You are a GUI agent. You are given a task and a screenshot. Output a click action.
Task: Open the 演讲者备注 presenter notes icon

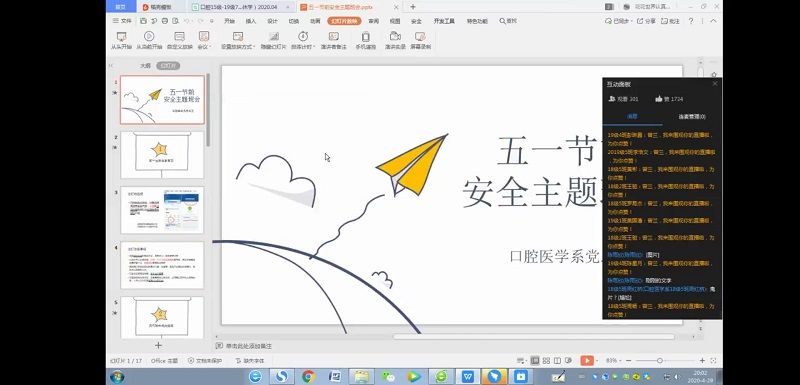(334, 36)
